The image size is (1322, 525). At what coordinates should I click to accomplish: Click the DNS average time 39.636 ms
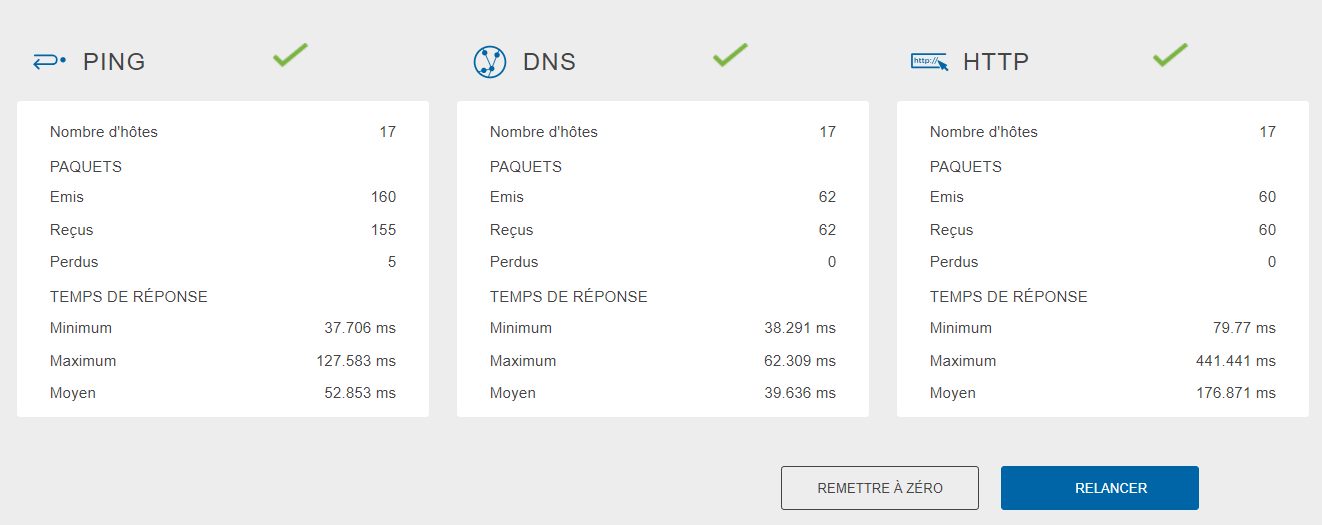coord(801,393)
